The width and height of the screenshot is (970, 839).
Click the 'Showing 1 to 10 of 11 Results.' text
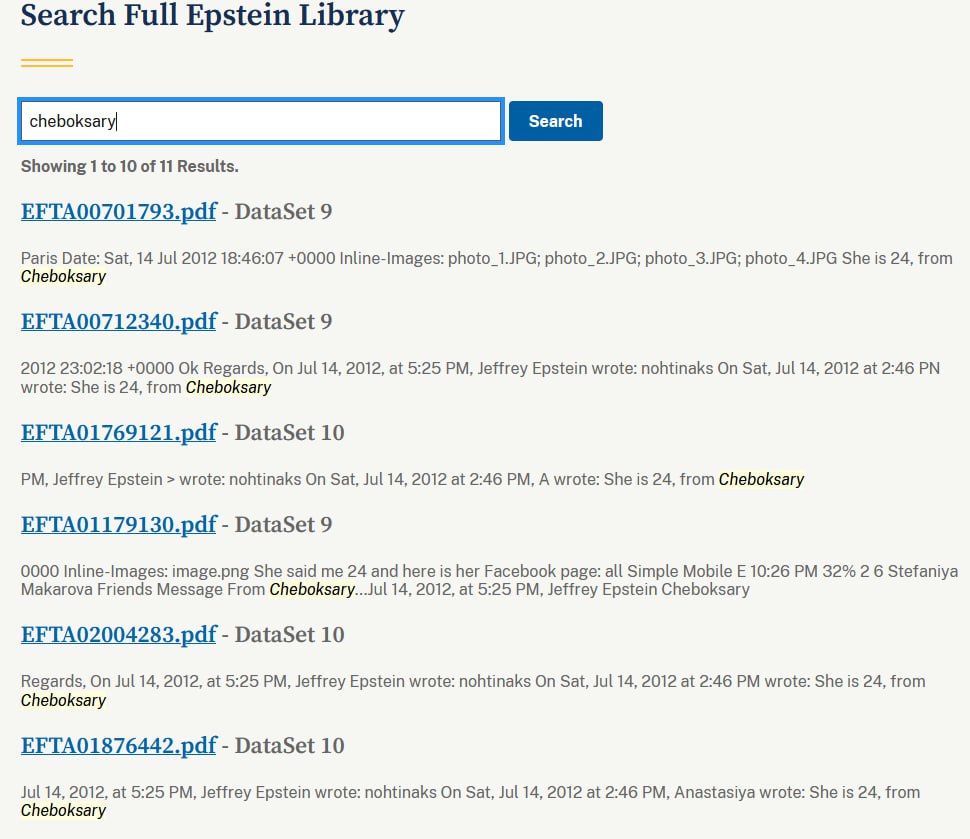(130, 166)
